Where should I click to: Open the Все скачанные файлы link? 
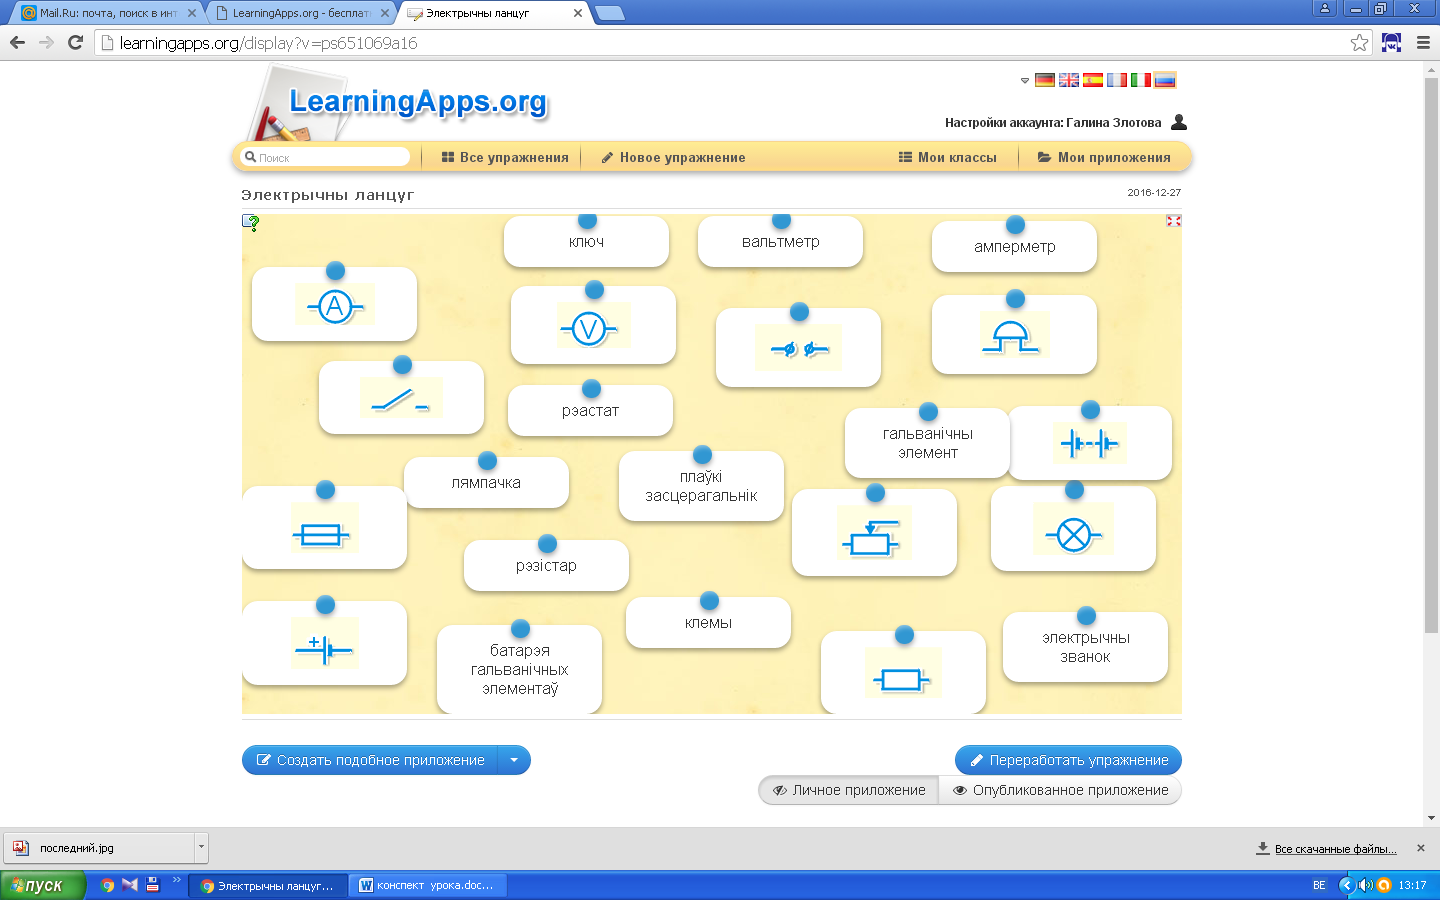click(x=1334, y=849)
